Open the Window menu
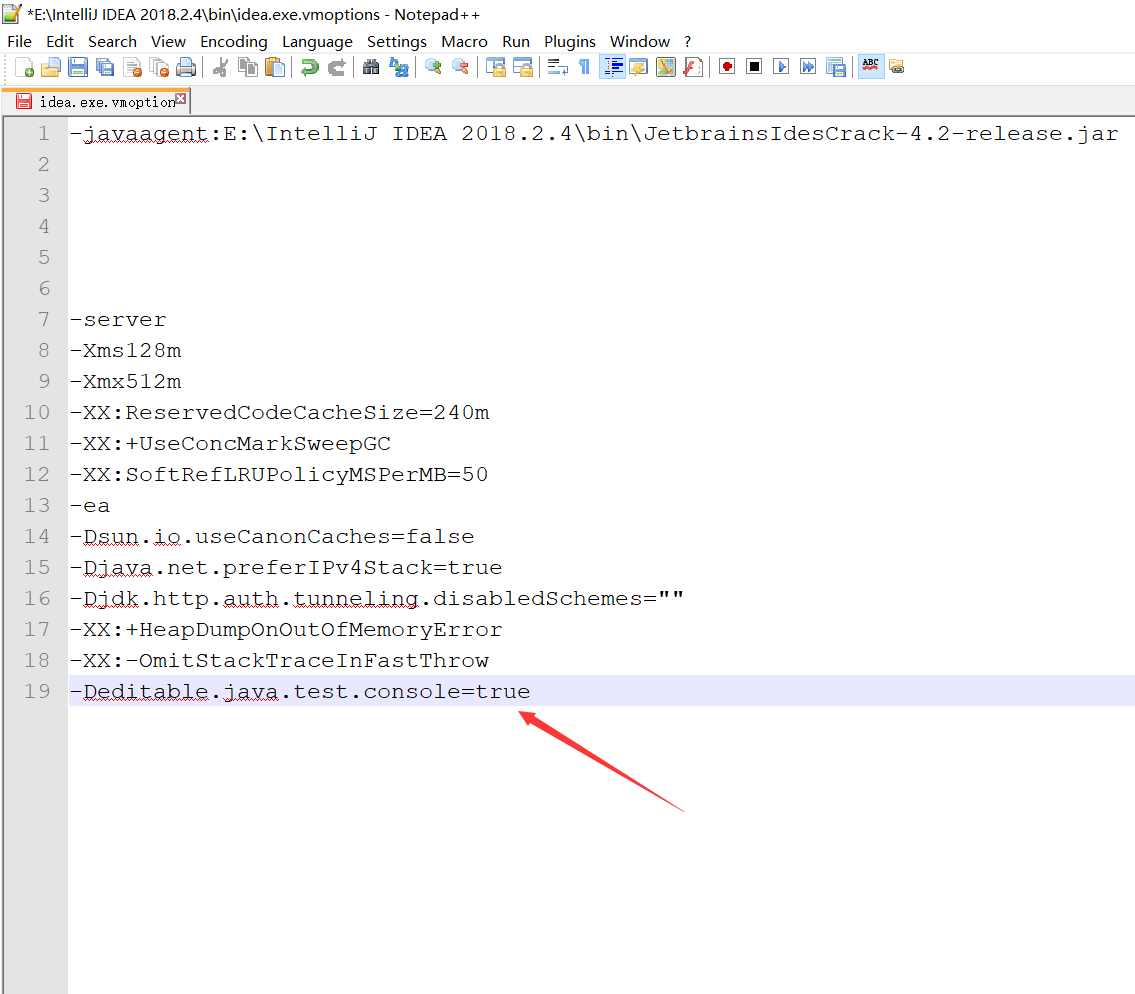Viewport: 1135px width, 994px height. (x=640, y=41)
